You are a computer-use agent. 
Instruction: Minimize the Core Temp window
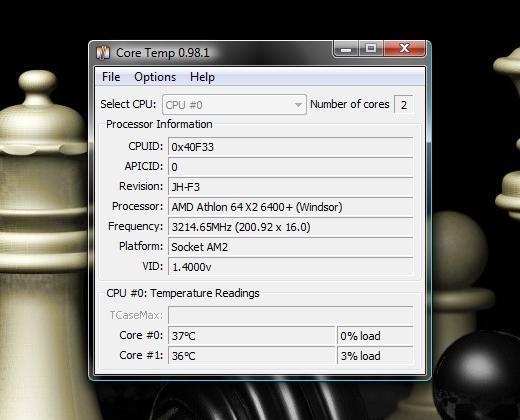(346, 49)
